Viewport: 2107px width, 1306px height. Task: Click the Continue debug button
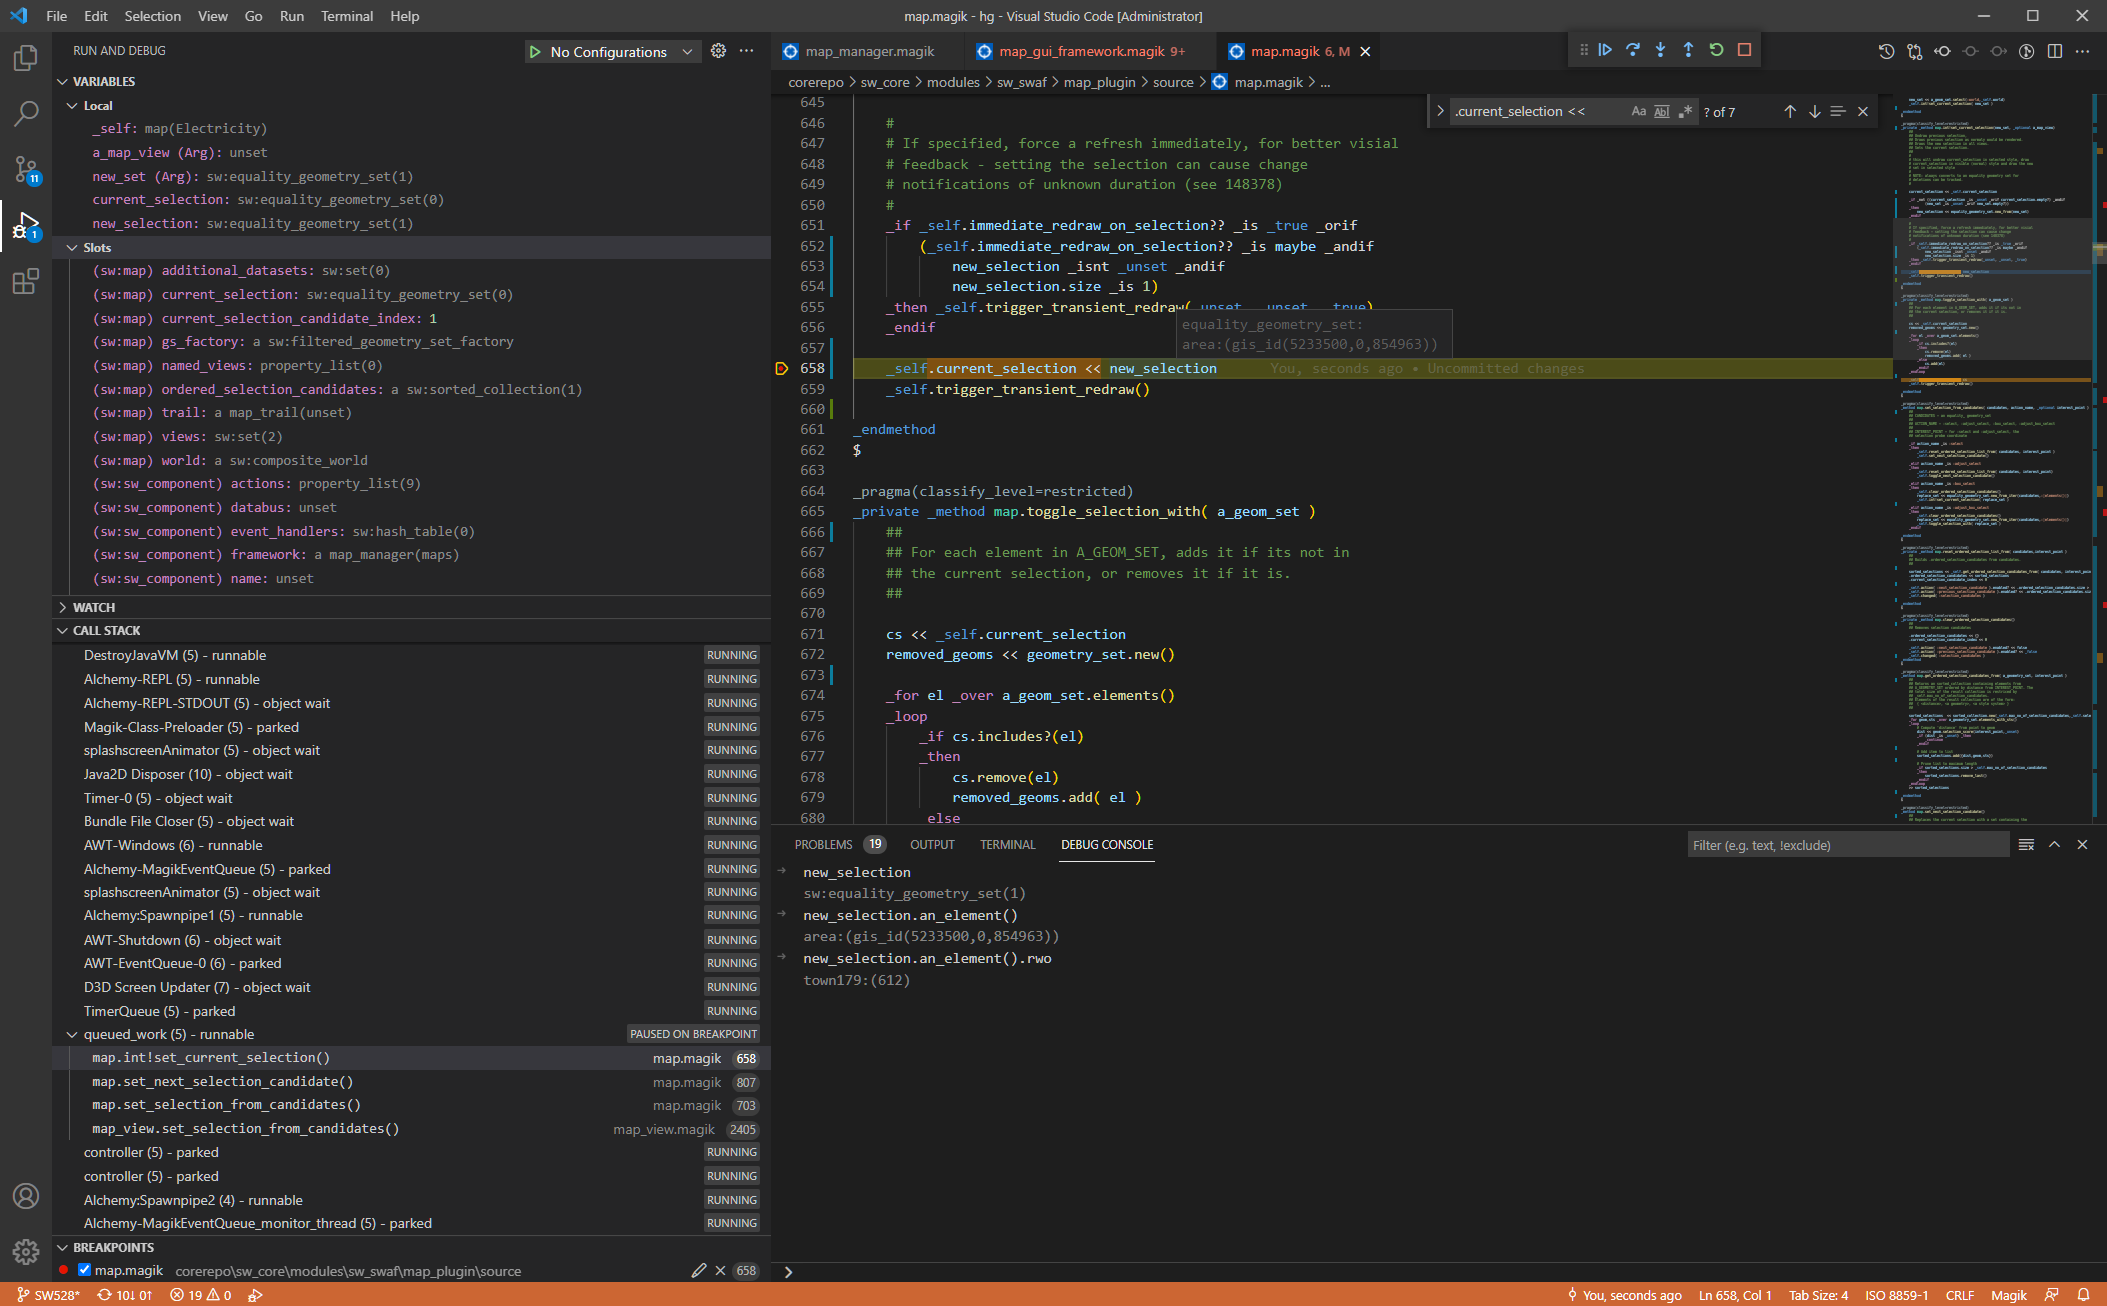pyautogui.click(x=1605, y=50)
